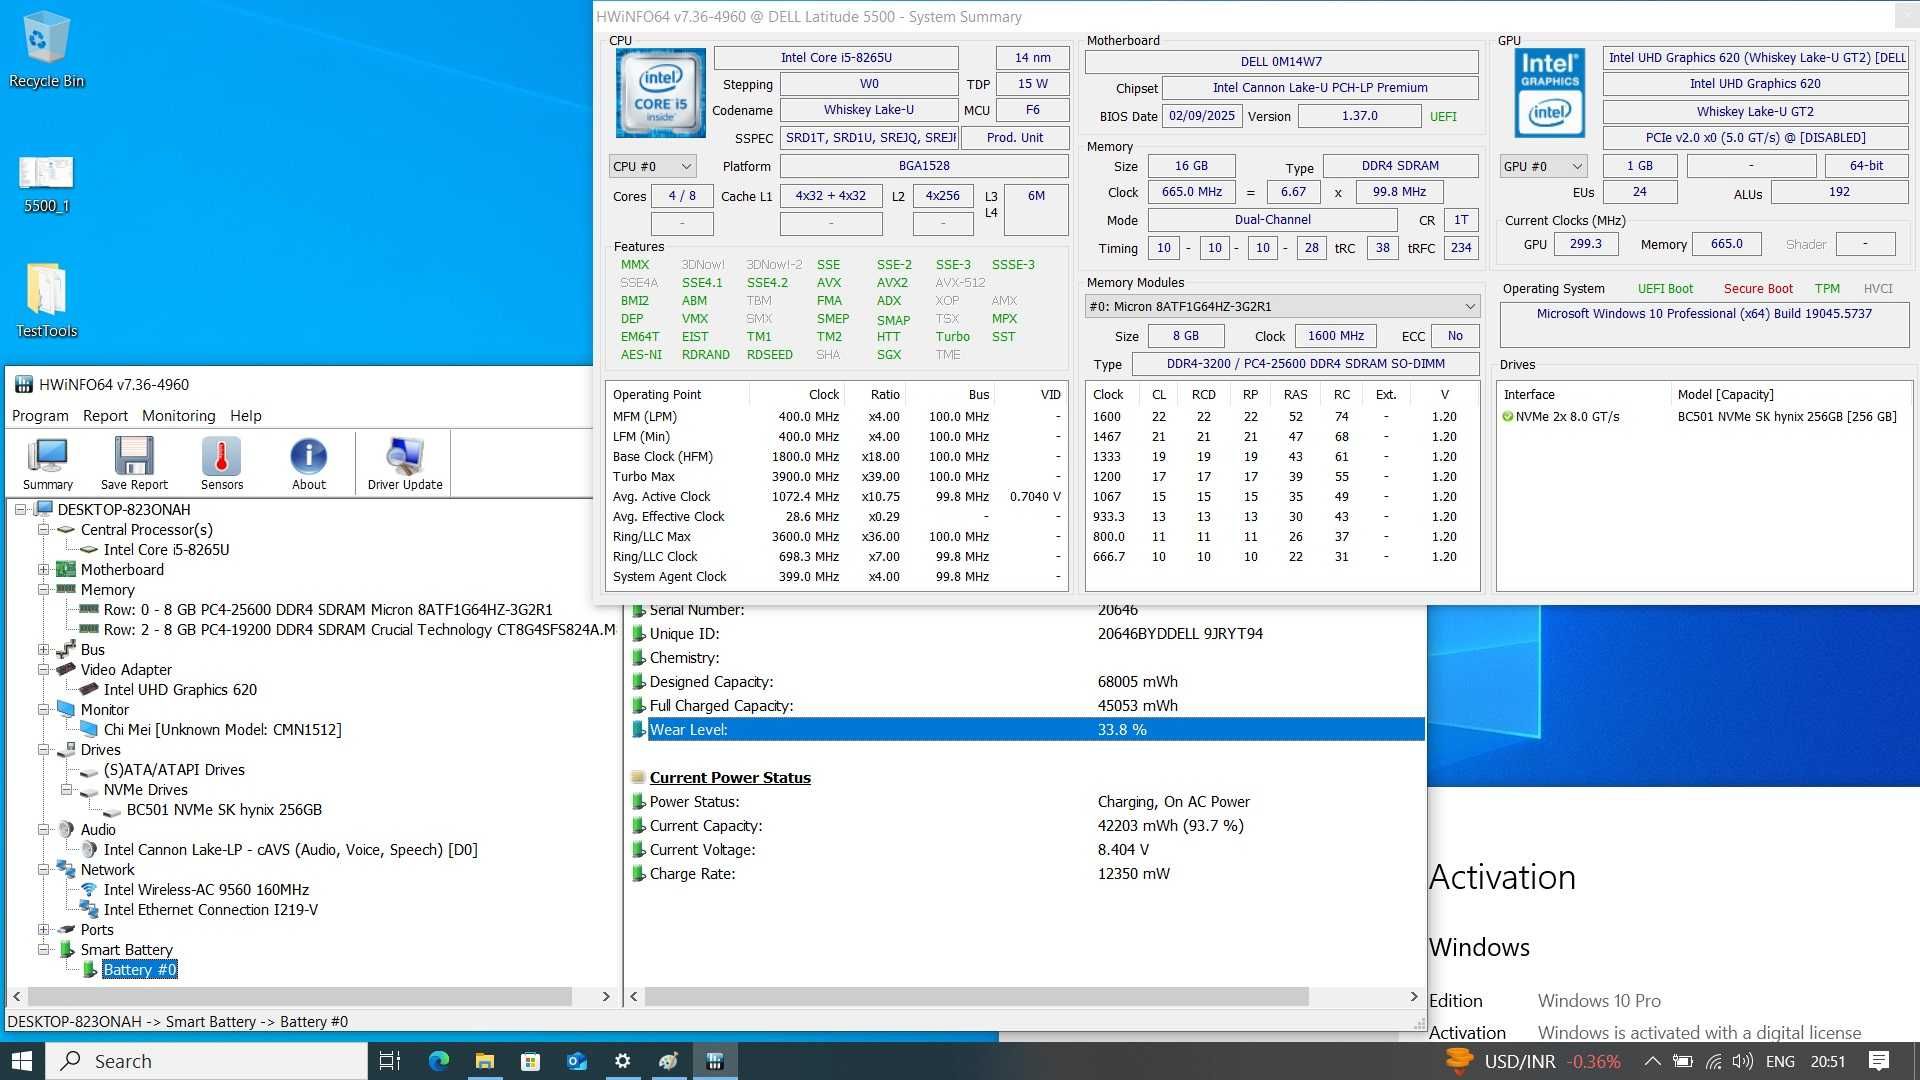The image size is (1920, 1080).
Task: Open the memory module Micron dropdown
Action: click(1282, 306)
